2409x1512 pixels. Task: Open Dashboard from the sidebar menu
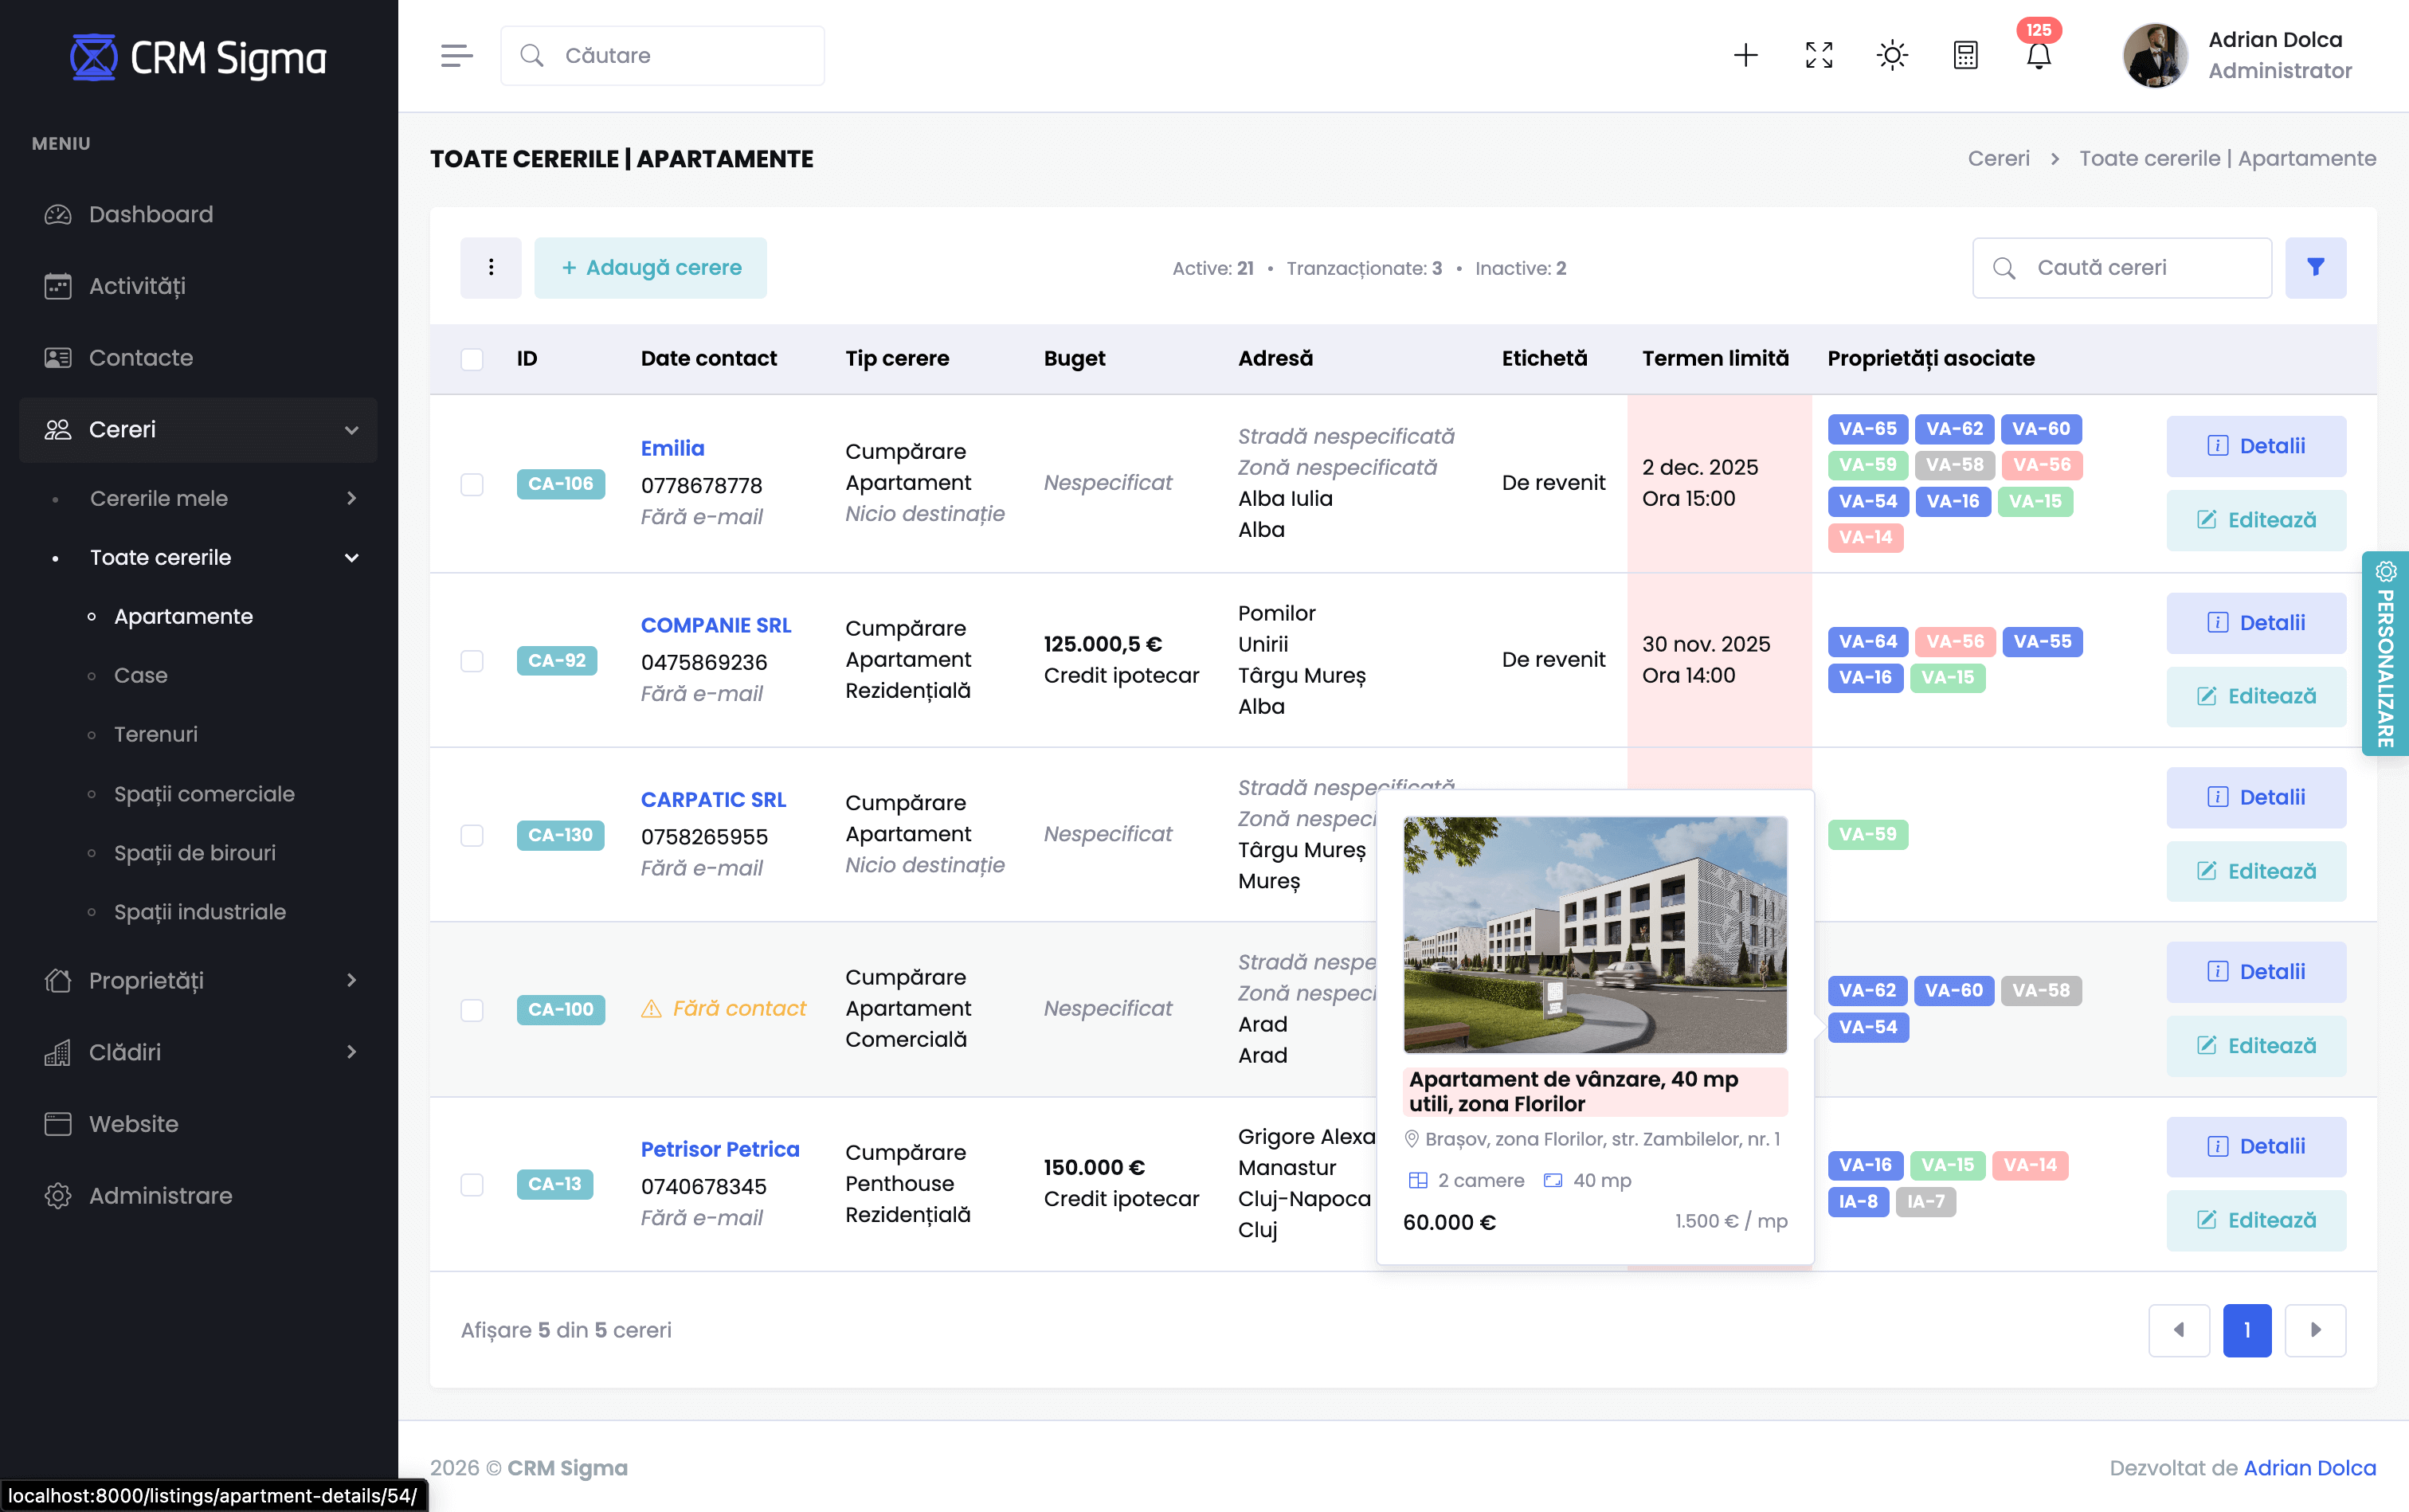point(150,214)
